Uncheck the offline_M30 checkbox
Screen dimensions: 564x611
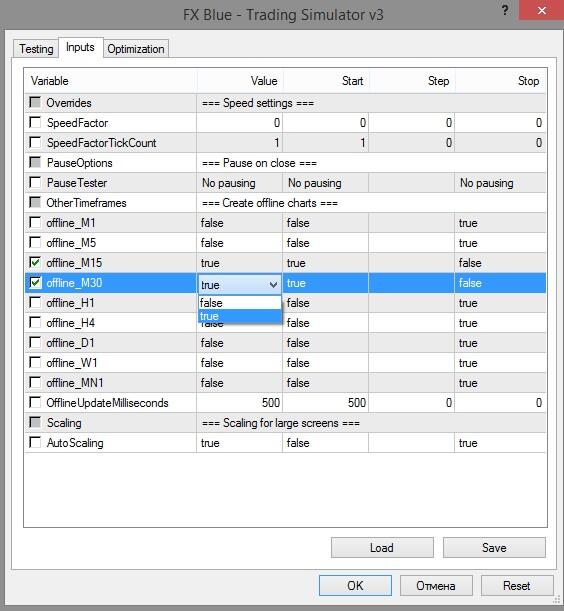[x=35, y=283]
